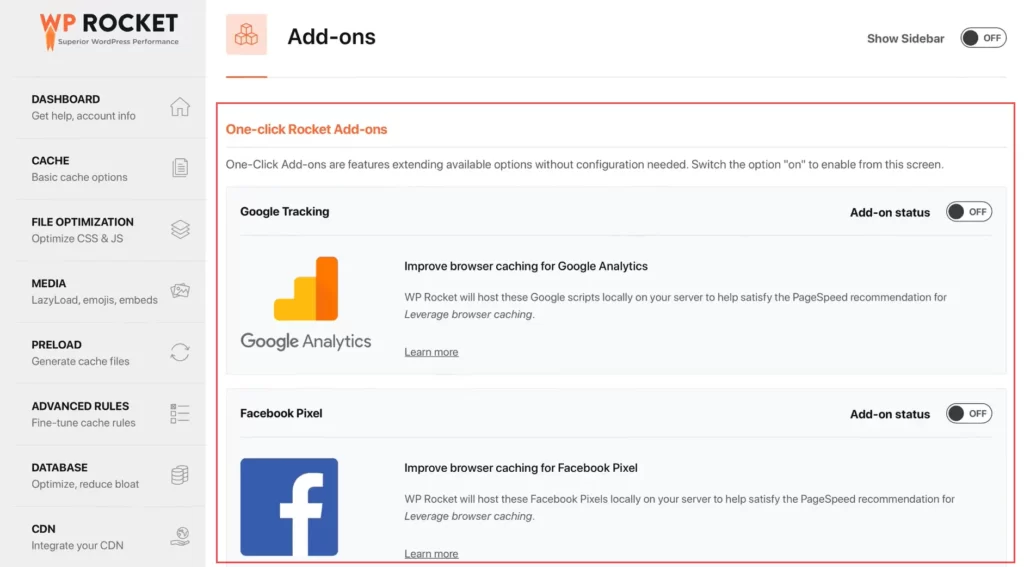This screenshot has height=567, width=1024.
Task: Click the File Optimization layers icon
Action: [x=180, y=229]
